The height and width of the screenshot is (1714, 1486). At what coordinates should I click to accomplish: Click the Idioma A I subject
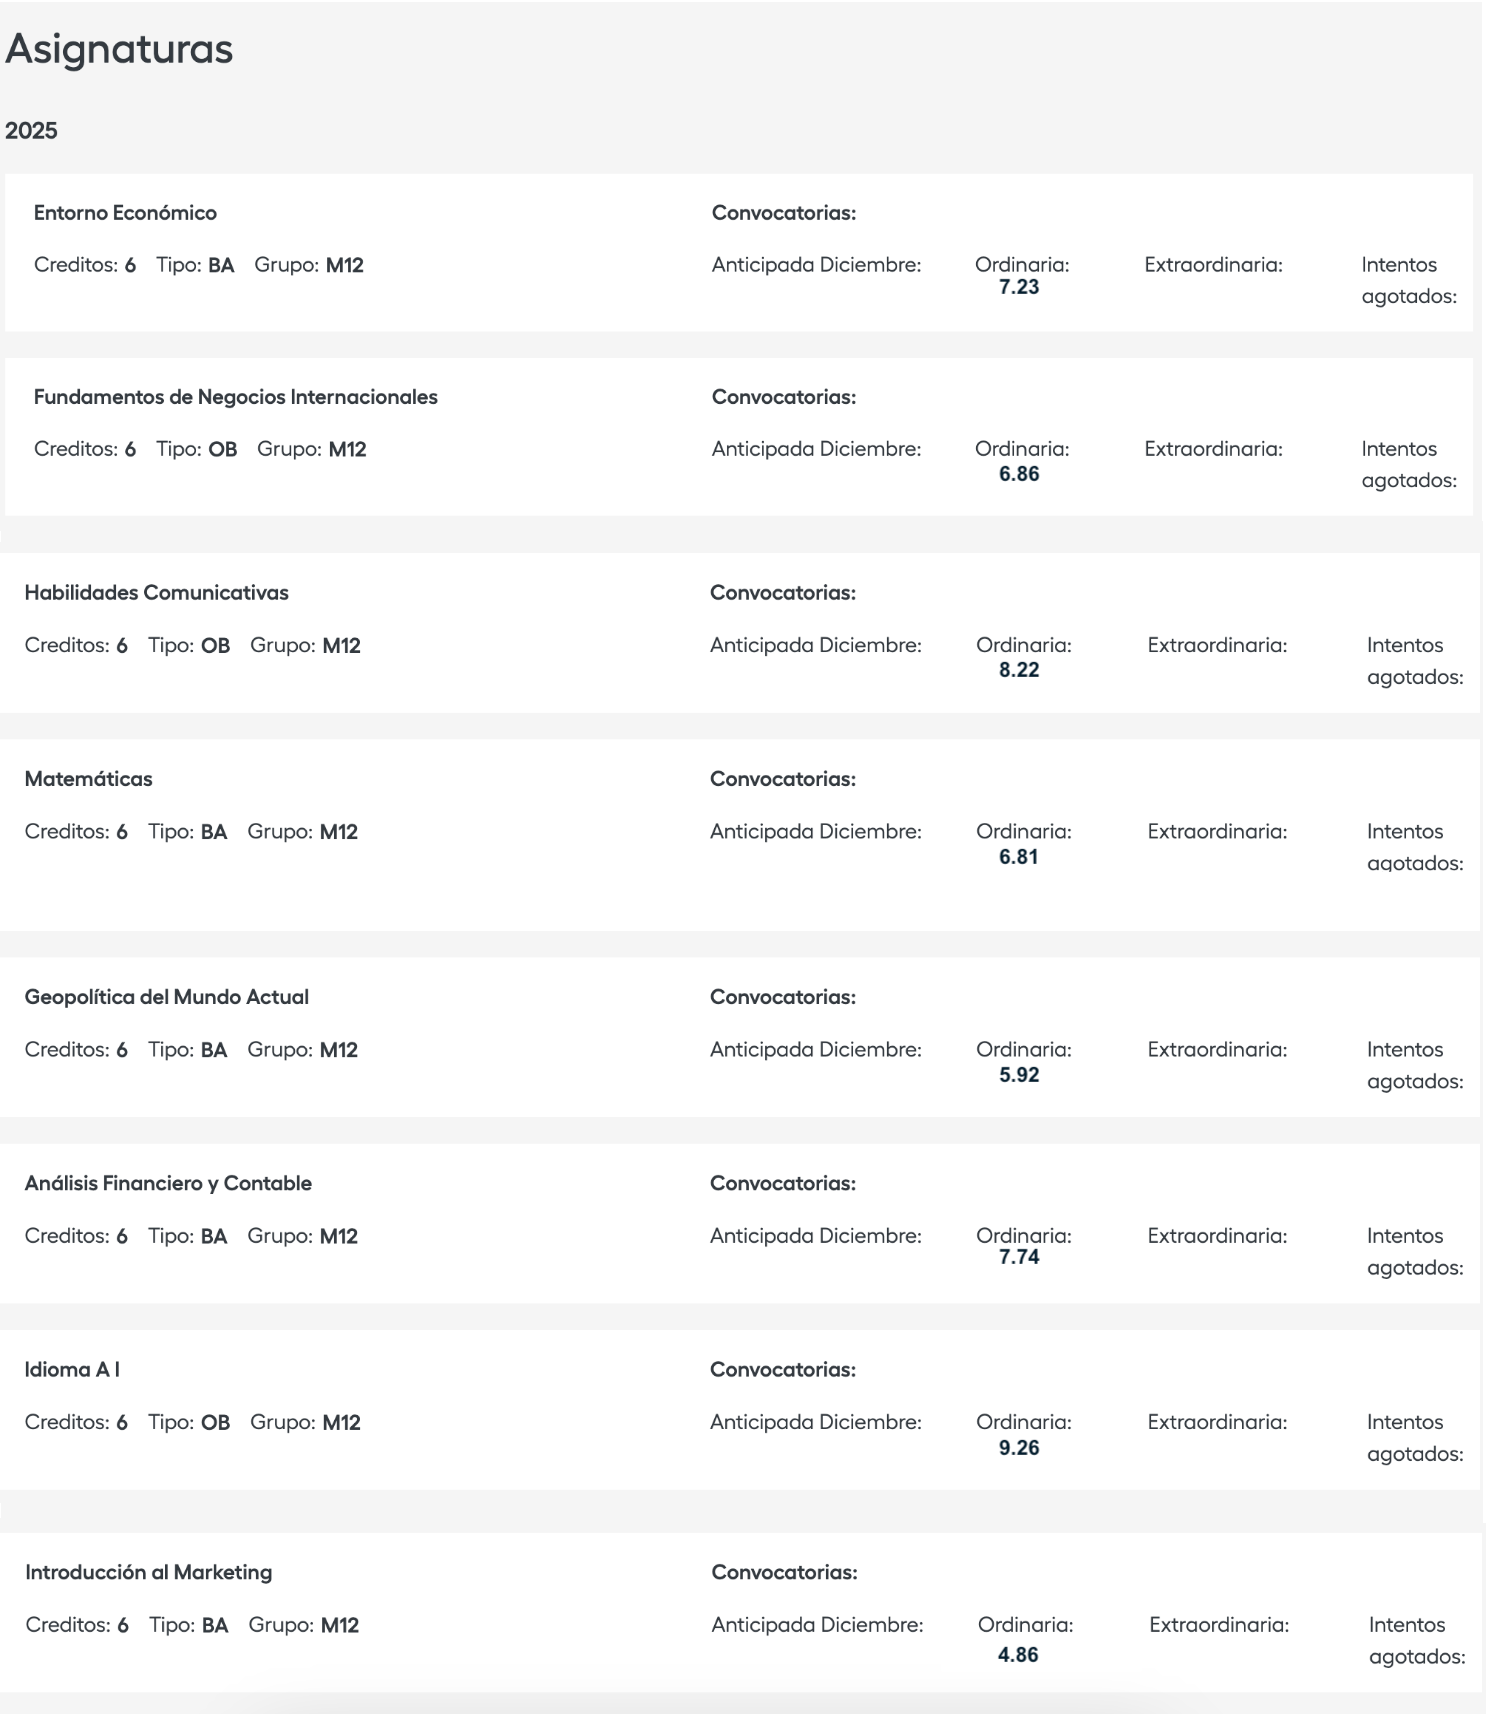click(72, 1370)
